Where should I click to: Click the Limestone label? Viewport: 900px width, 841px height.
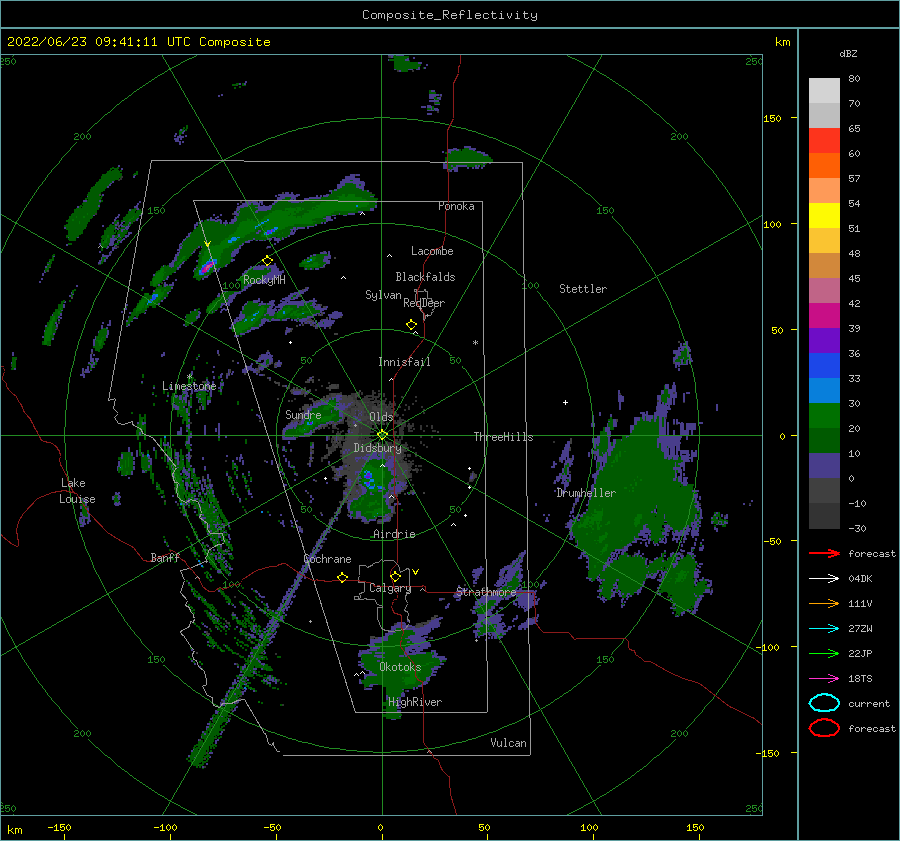(189, 386)
